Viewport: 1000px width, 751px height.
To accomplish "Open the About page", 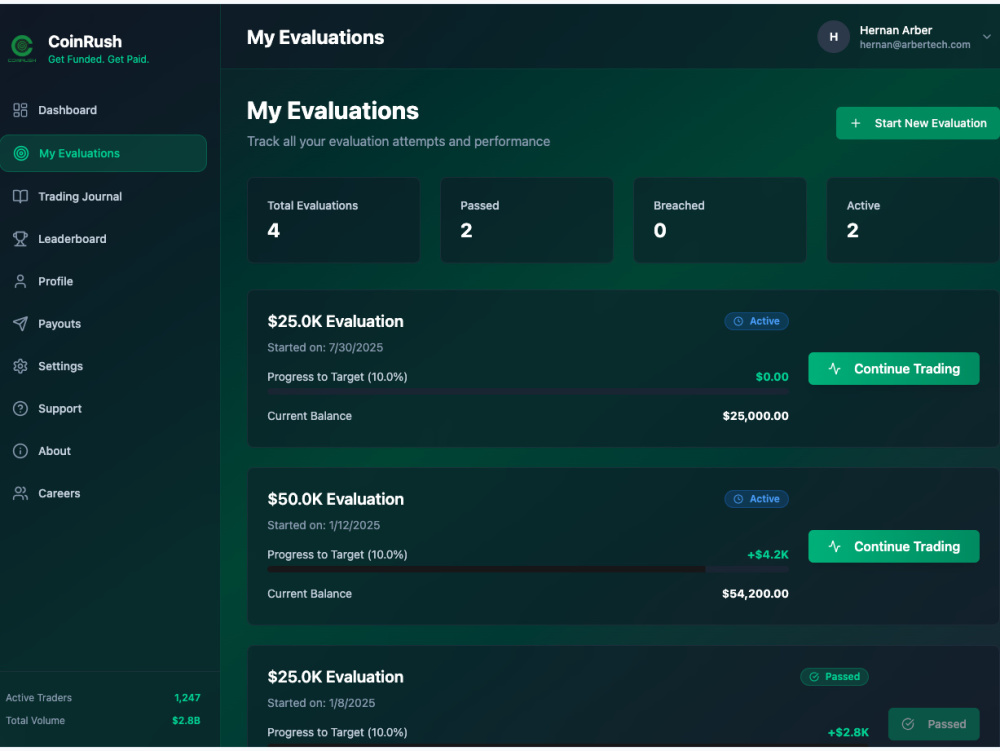I will tap(103, 451).
